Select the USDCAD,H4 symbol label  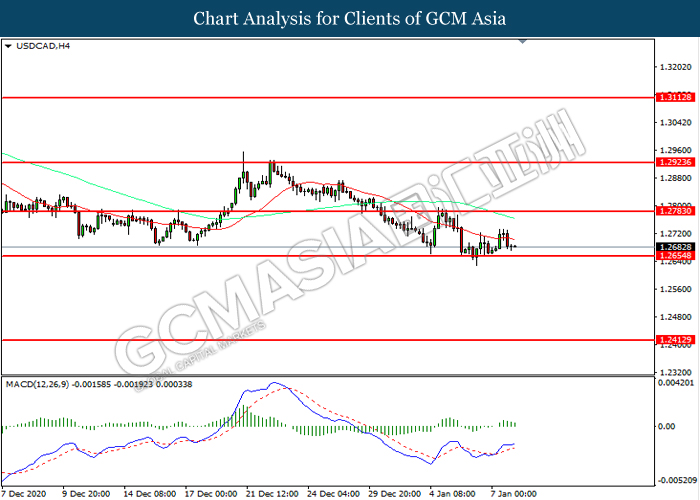tap(36, 46)
